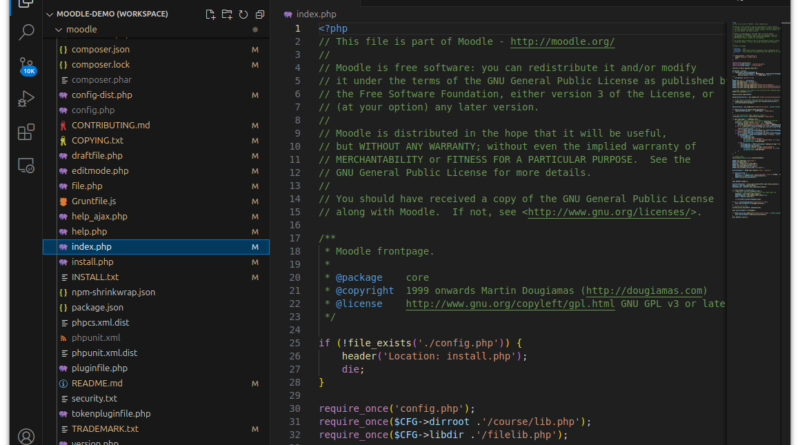Viewport: 800px width, 445px height.
Task: Collapse all folders in explorer
Action: coord(260,14)
